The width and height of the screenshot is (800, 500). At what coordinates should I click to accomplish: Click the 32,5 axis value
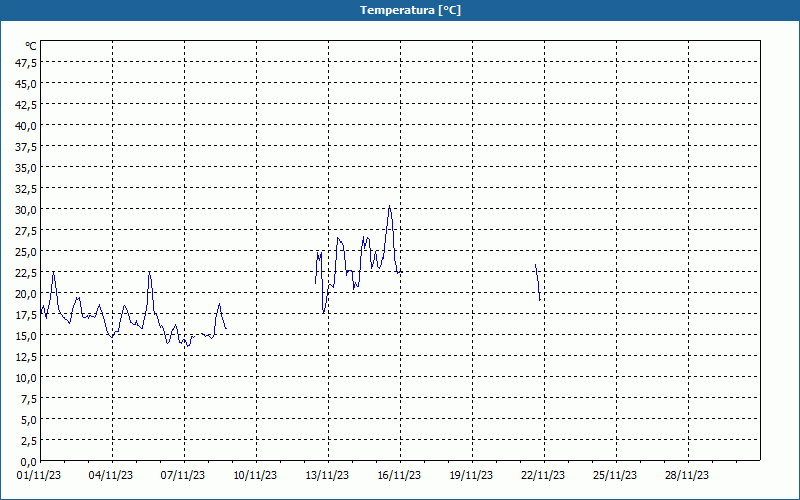[27, 189]
